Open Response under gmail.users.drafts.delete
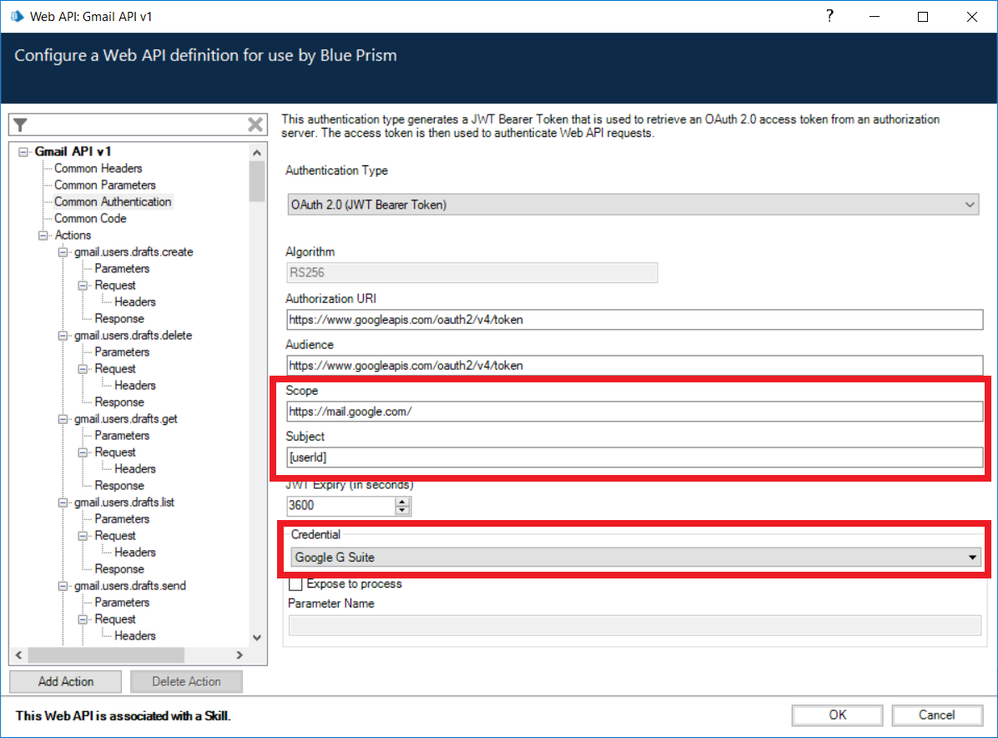Image resolution: width=998 pixels, height=738 pixels. [120, 402]
